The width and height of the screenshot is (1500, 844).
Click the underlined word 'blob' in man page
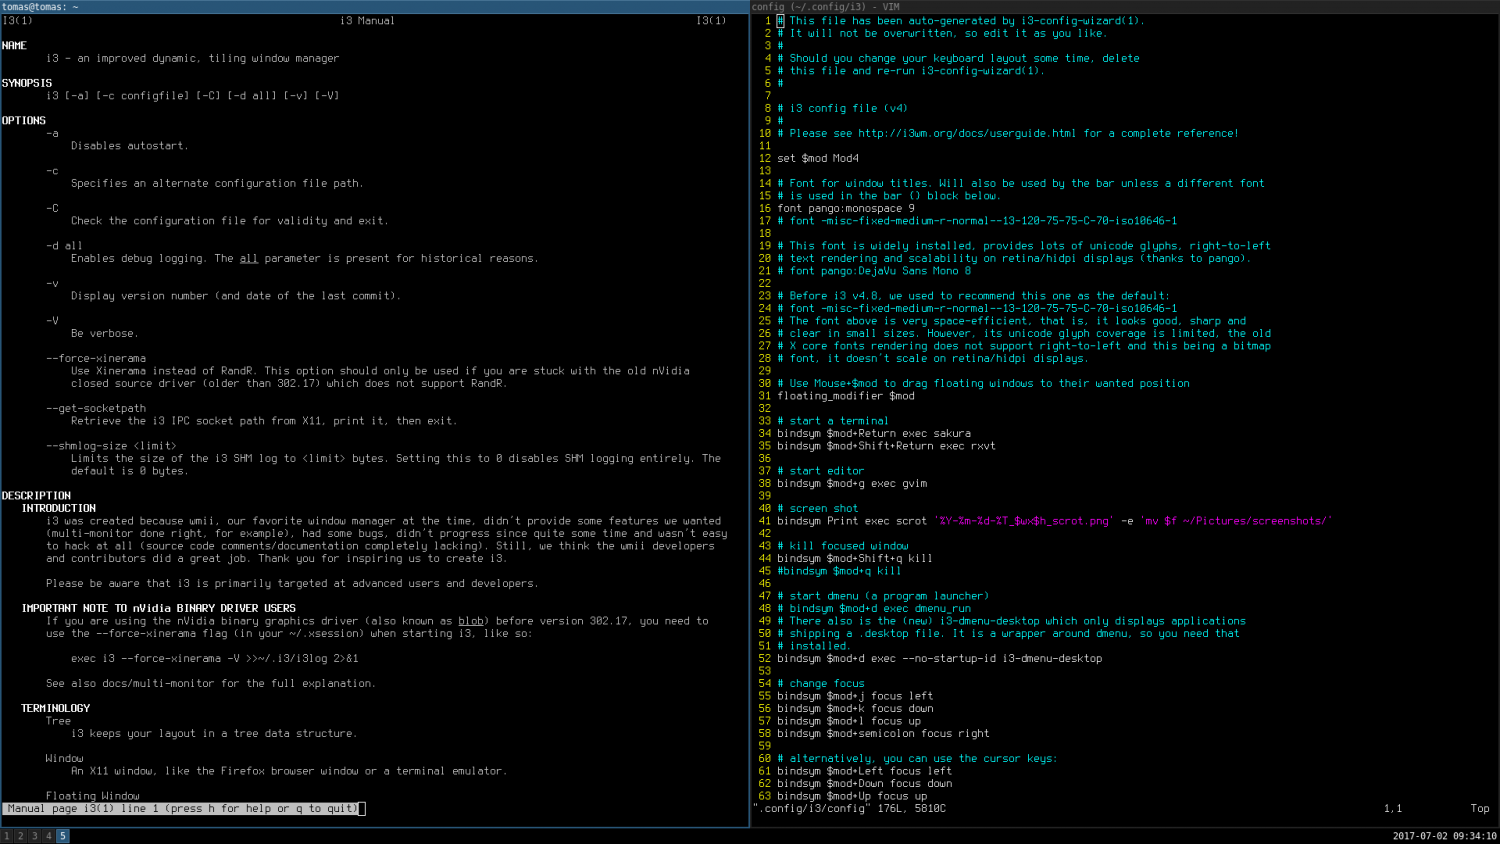click(471, 621)
